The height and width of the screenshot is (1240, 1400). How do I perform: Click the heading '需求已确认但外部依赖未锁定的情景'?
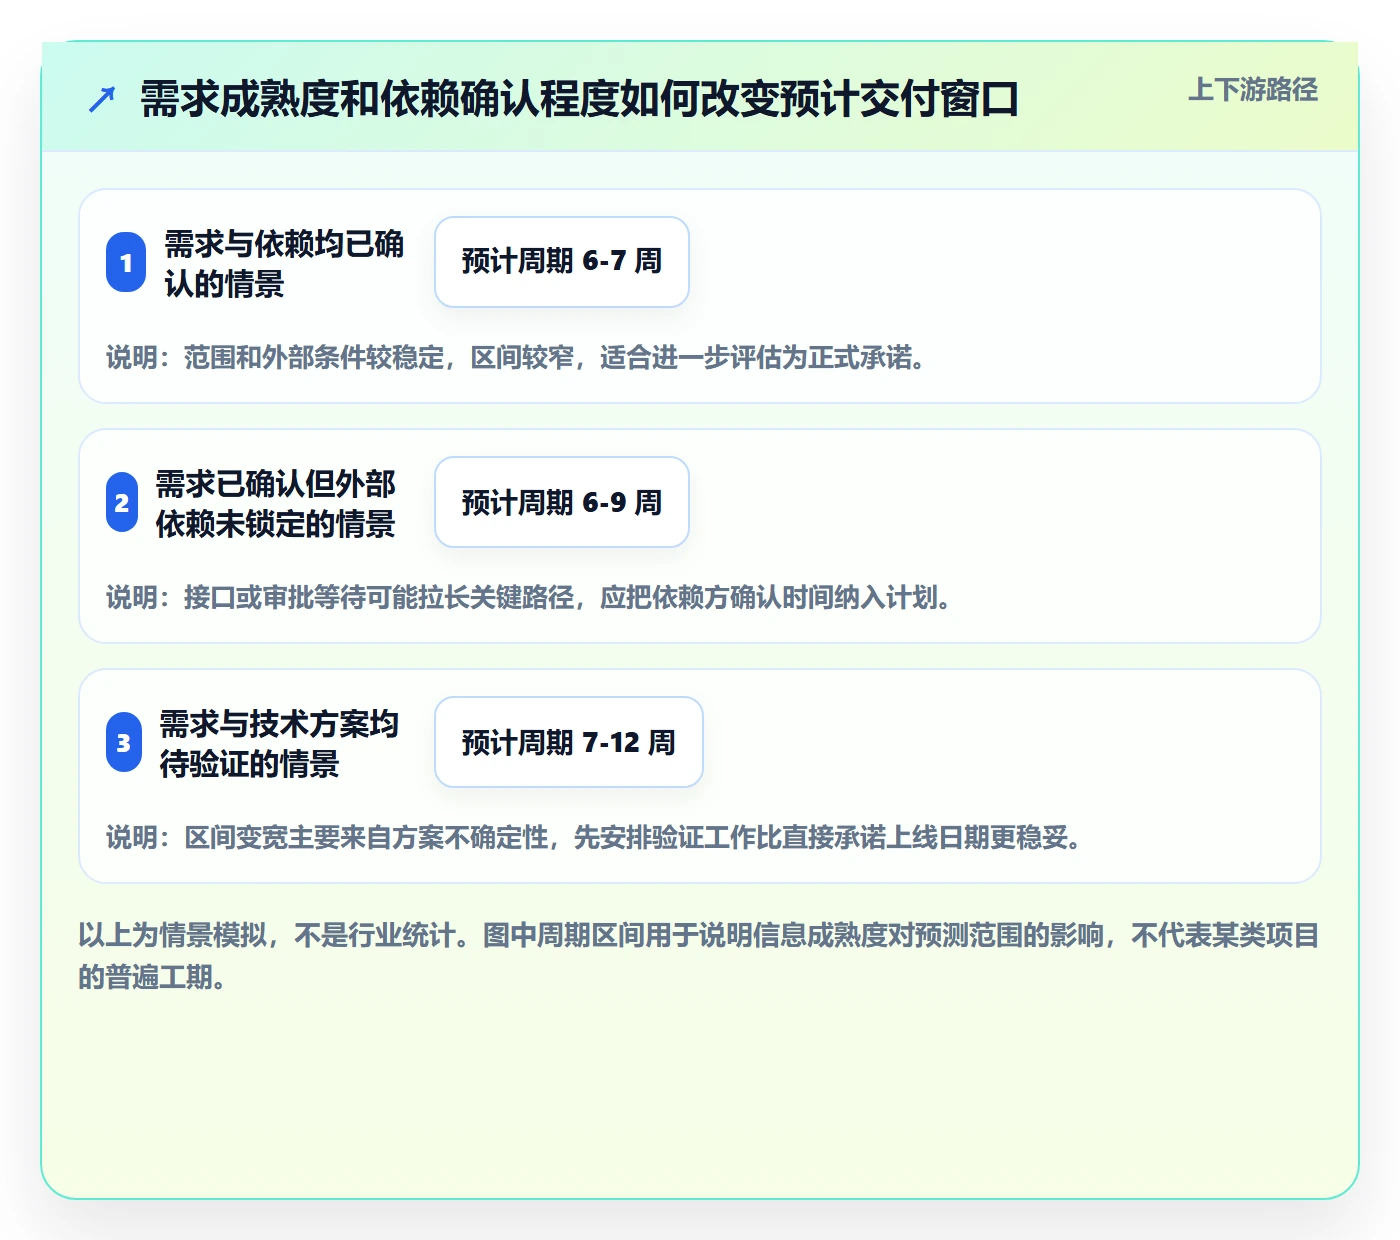pyautogui.click(x=276, y=503)
